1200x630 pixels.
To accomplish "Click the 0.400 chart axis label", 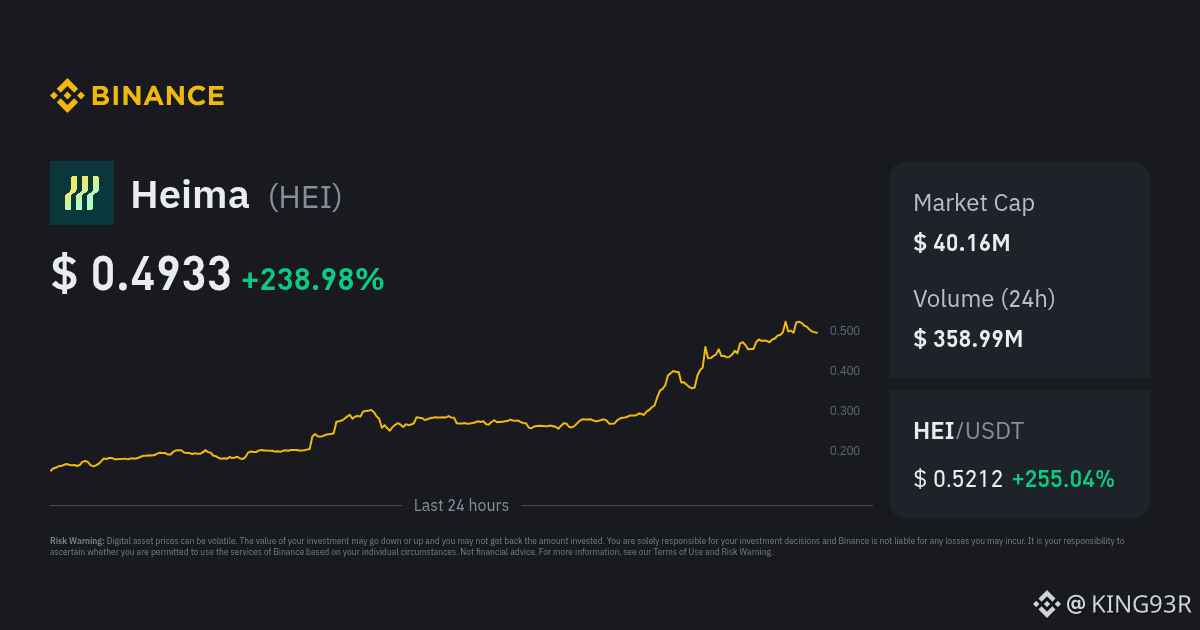I will point(845,371).
